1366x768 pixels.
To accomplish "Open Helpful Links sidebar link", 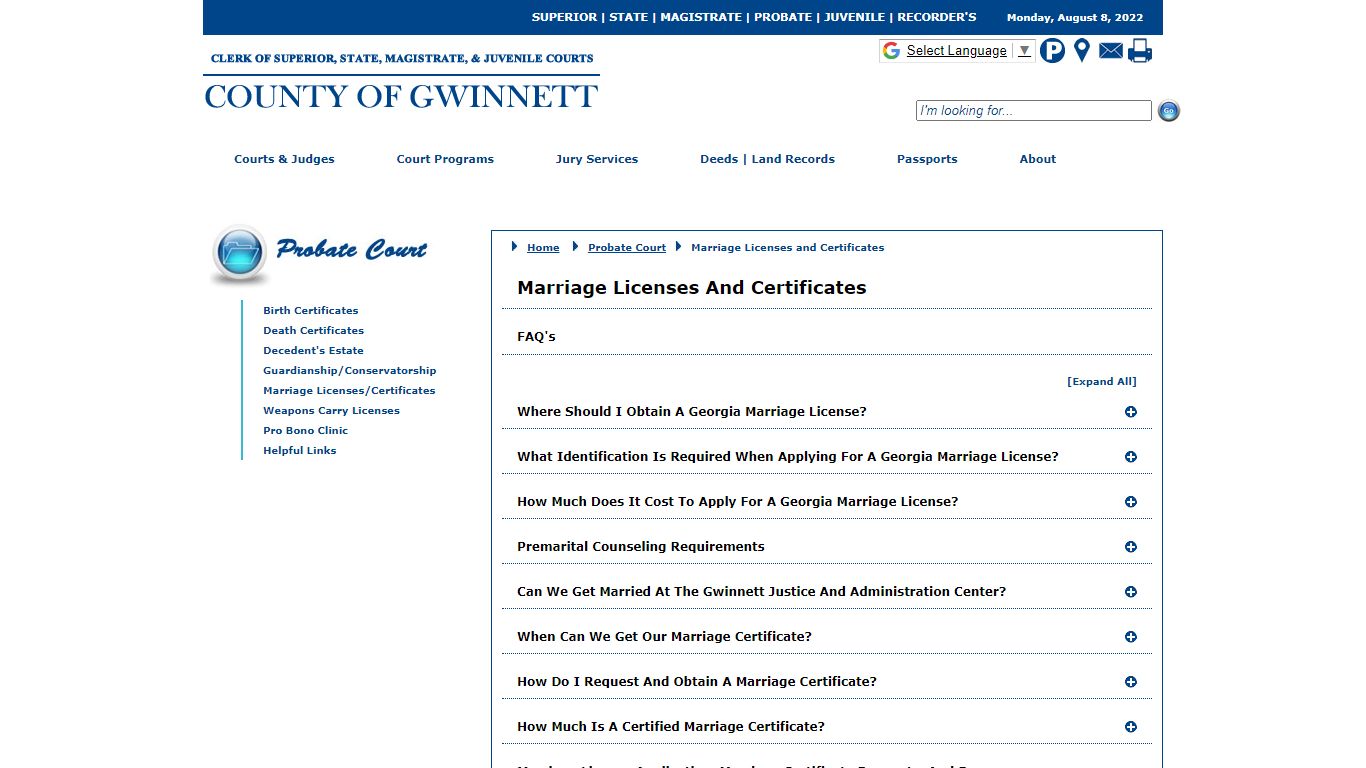I will 300,451.
